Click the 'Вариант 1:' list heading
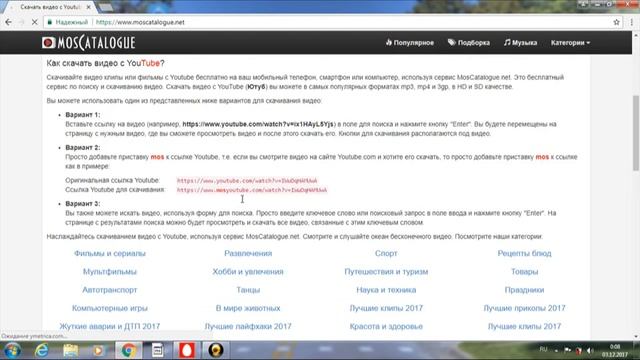Image resolution: width=640 pixels, height=360 pixels. pyautogui.click(x=82, y=115)
